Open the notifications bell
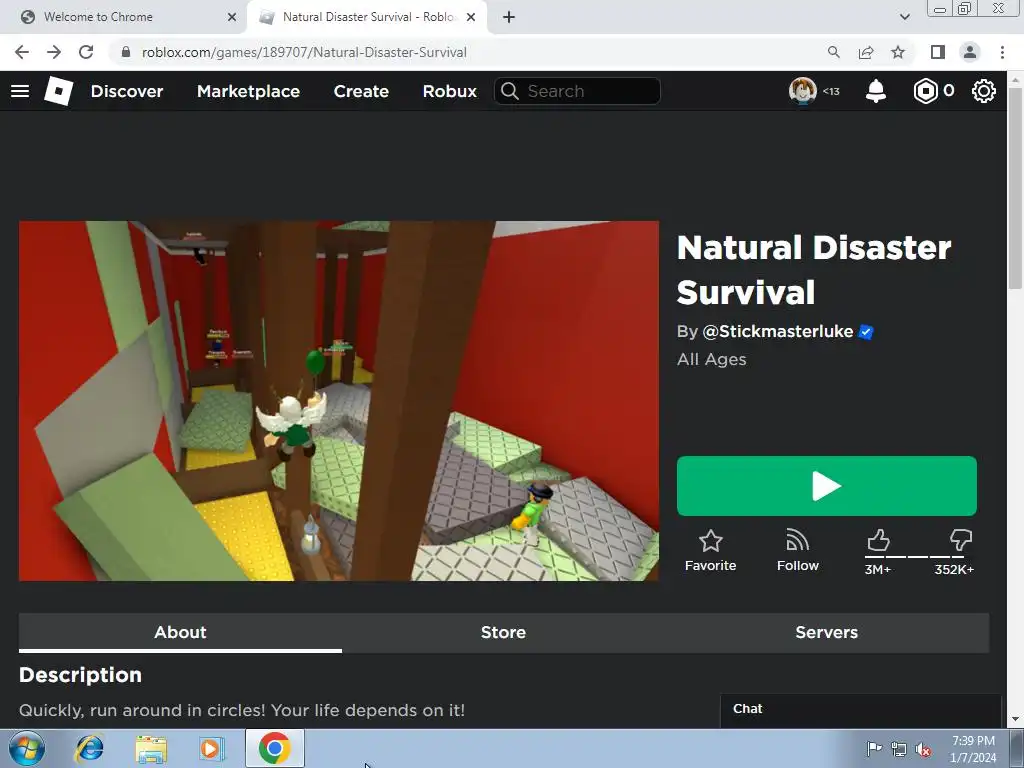The image size is (1024, 768). (876, 91)
